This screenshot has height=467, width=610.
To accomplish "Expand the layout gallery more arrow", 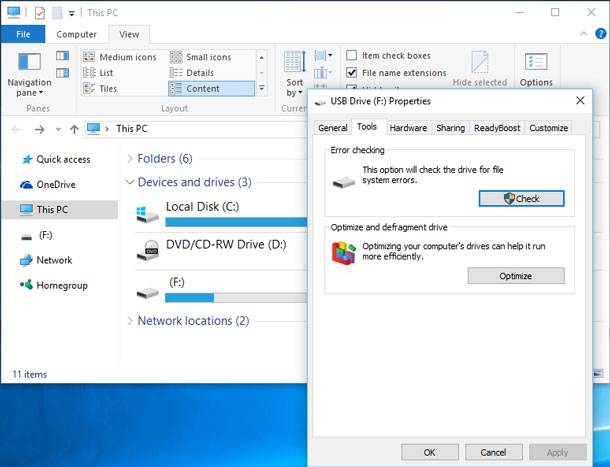I will click(x=262, y=88).
